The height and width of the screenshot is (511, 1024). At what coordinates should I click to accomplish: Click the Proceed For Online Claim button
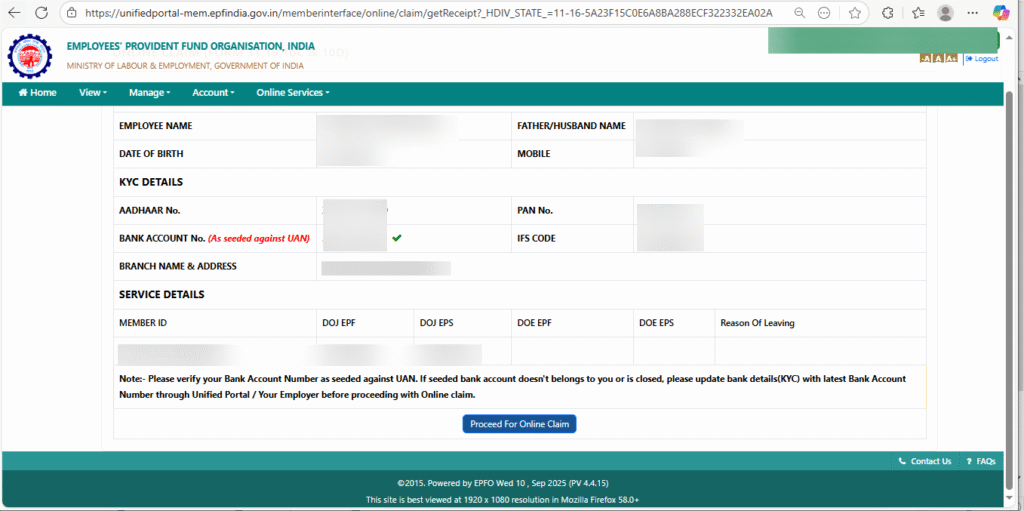pyautogui.click(x=519, y=424)
